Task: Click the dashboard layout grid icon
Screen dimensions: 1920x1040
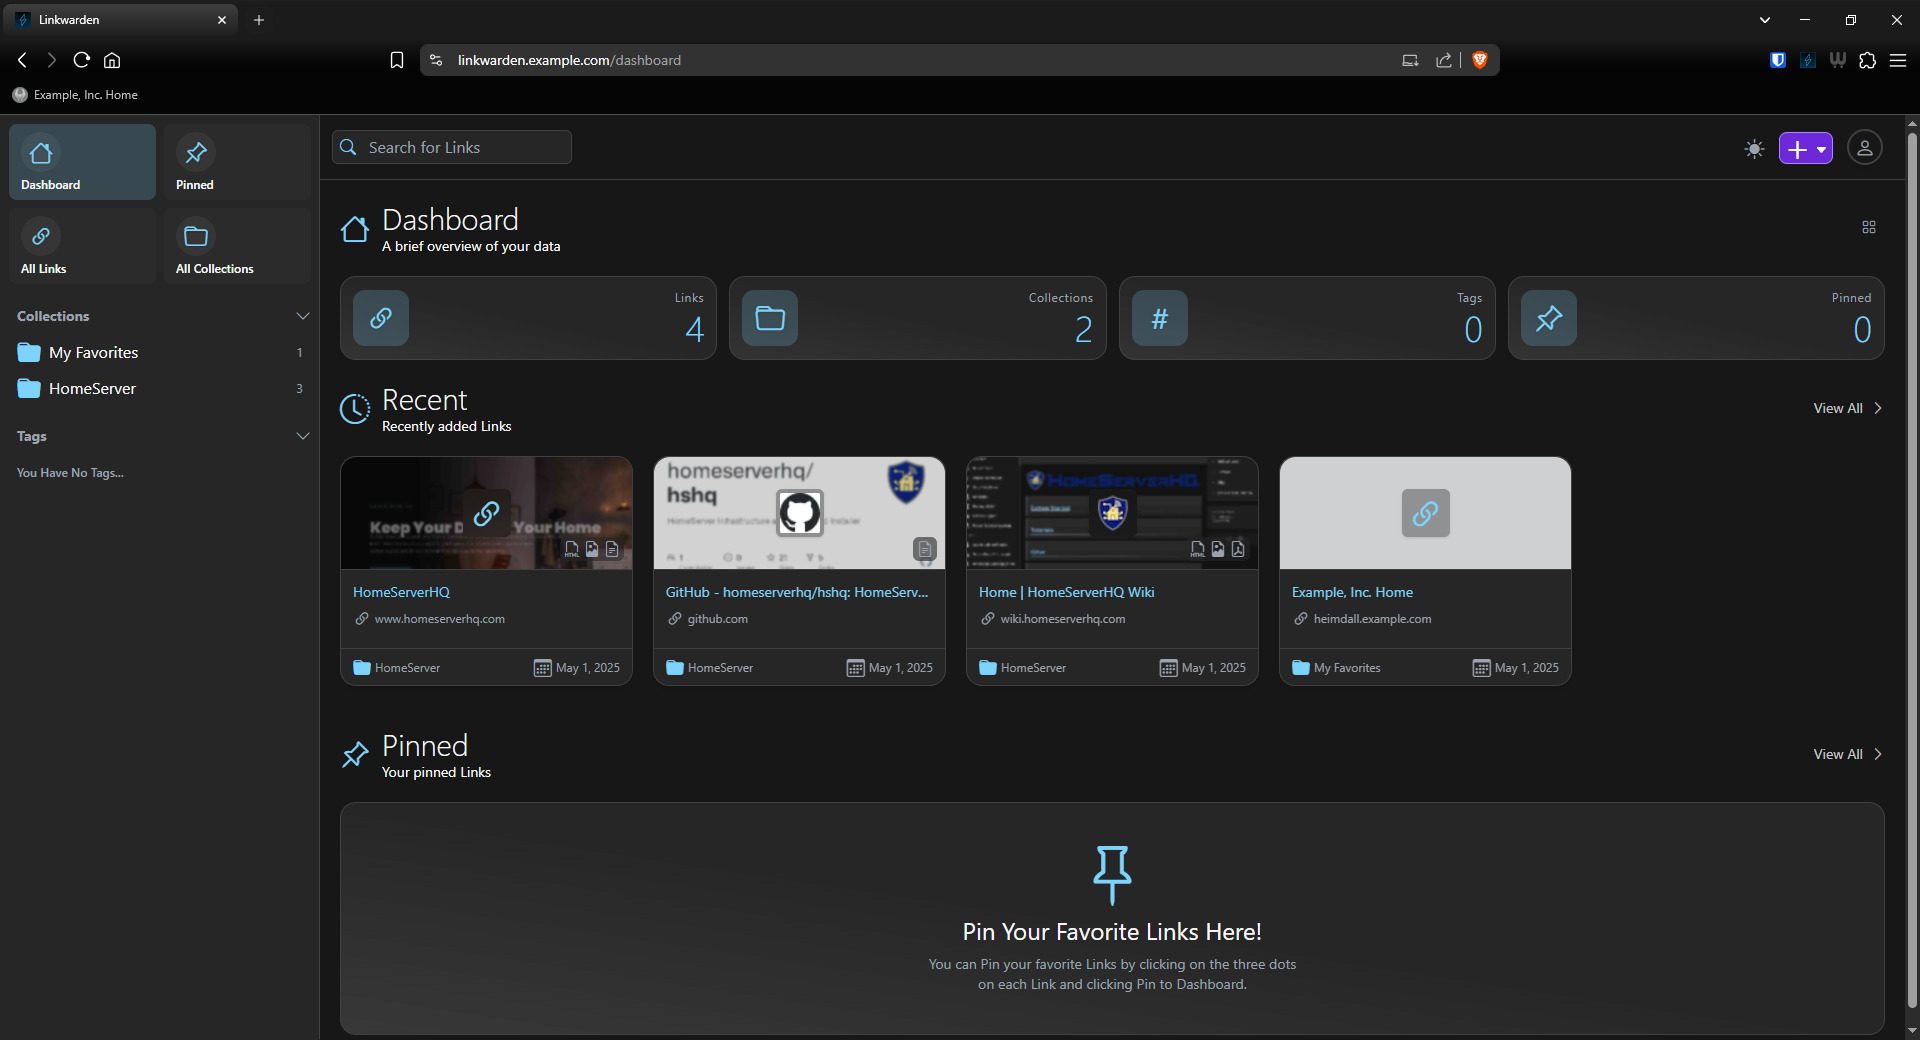Action: (1868, 228)
